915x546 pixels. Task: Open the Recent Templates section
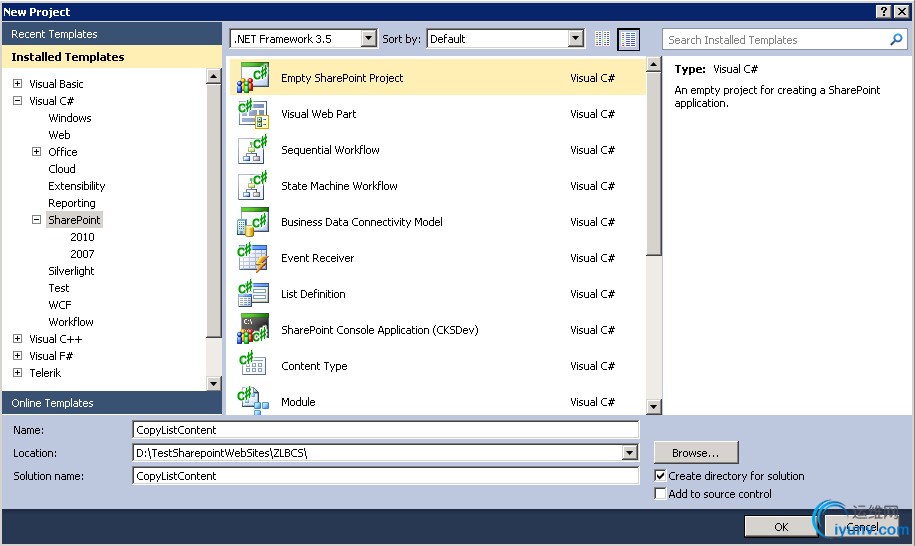click(111, 34)
